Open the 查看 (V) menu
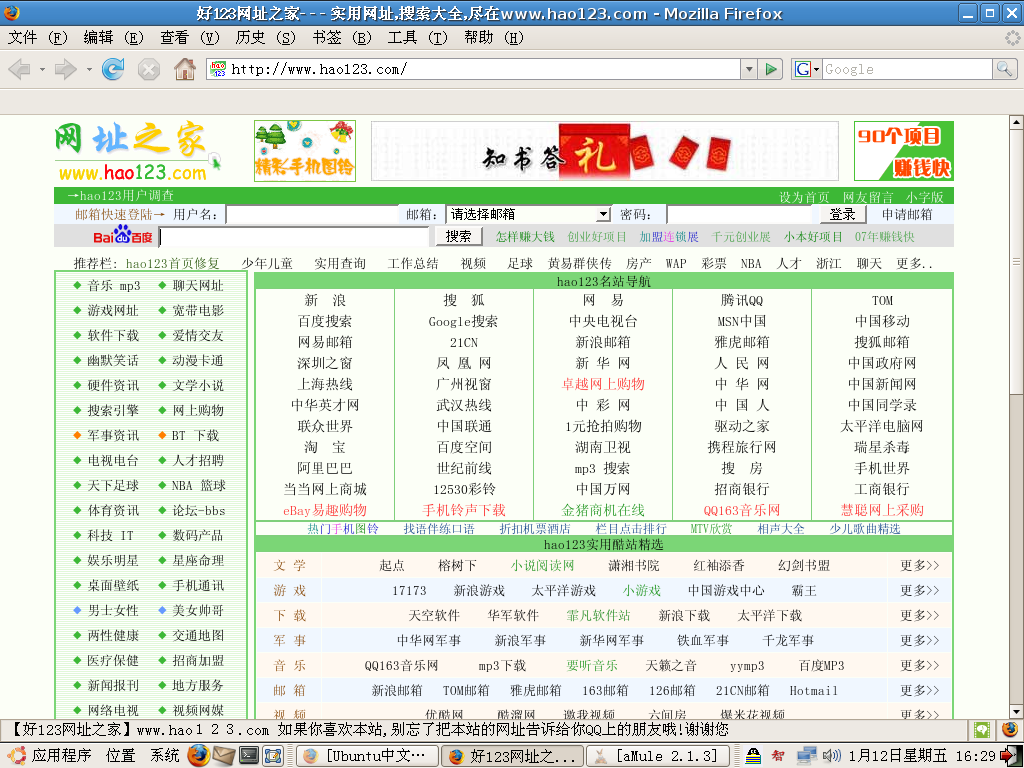Screen dimensions: 1024x768 [x=189, y=38]
